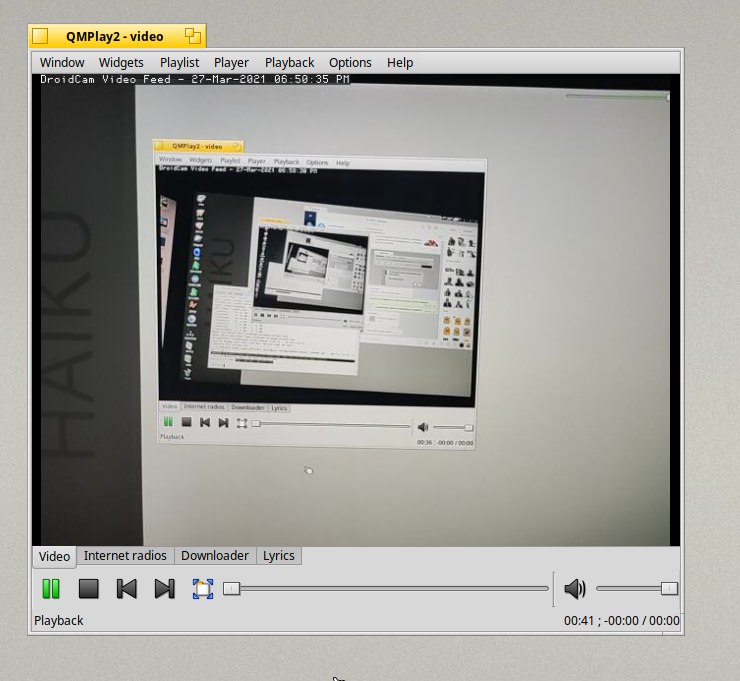Switch to the Internet radios tab
This screenshot has height=681, width=740.
(125, 555)
